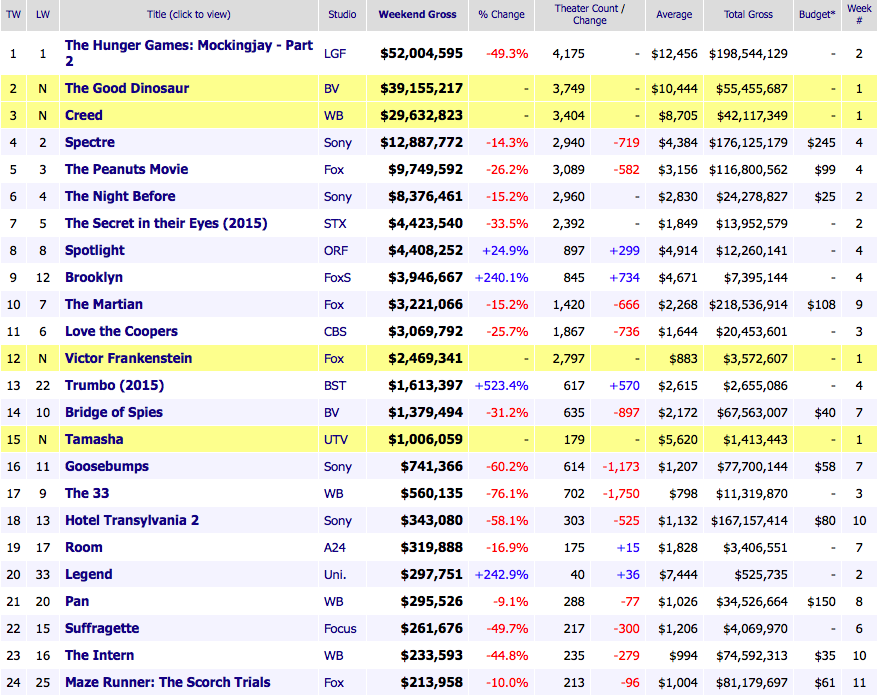This screenshot has height=699, width=879.
Task: Sort by Average column header
Action: pos(674,15)
